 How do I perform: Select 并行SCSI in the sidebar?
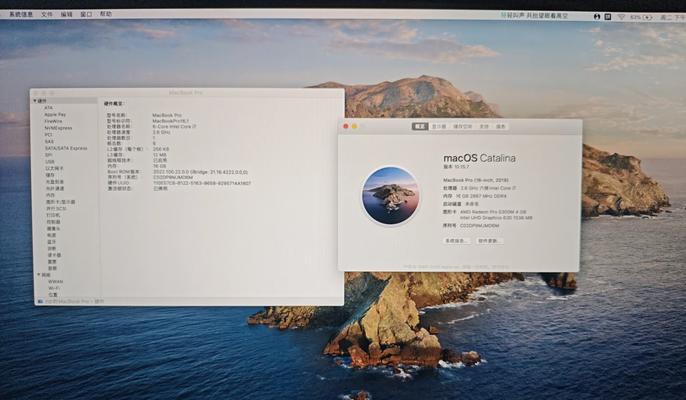56,209
